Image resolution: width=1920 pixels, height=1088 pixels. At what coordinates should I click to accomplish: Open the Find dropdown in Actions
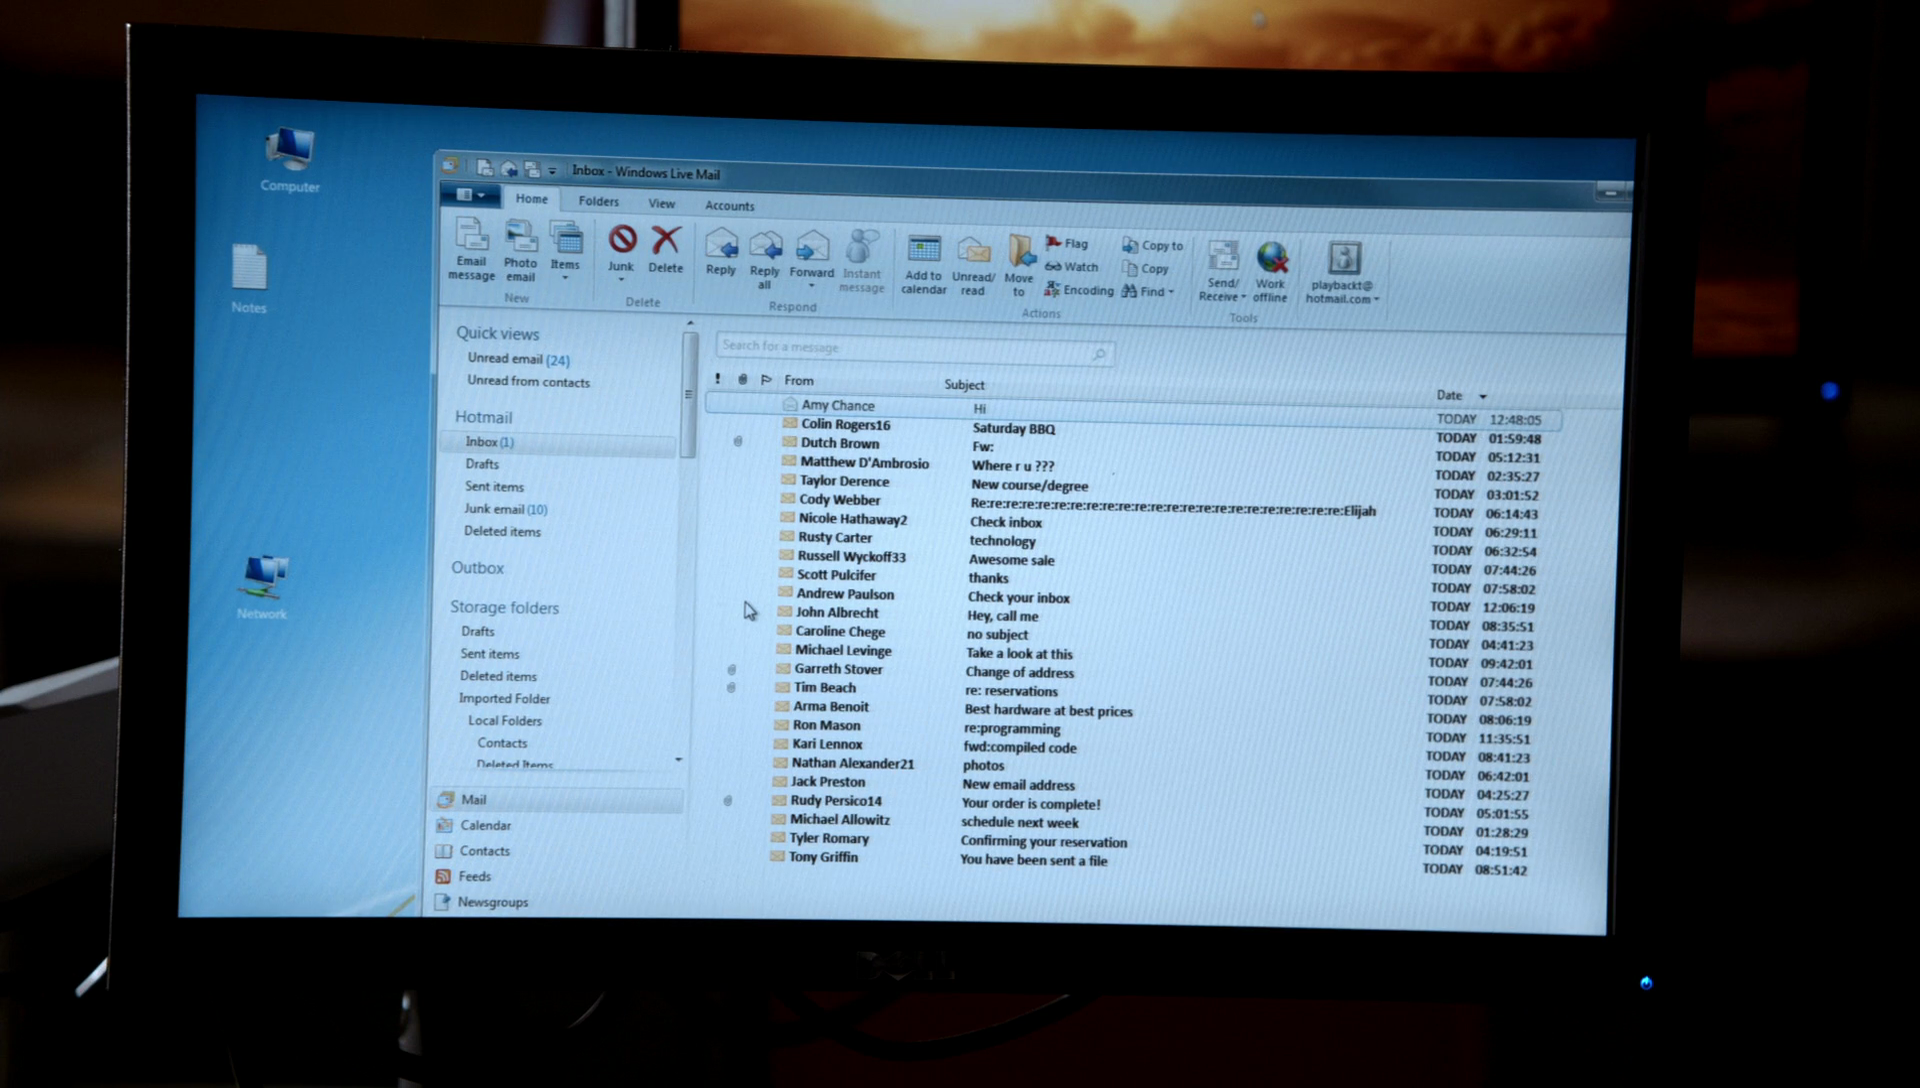[x=1171, y=292]
